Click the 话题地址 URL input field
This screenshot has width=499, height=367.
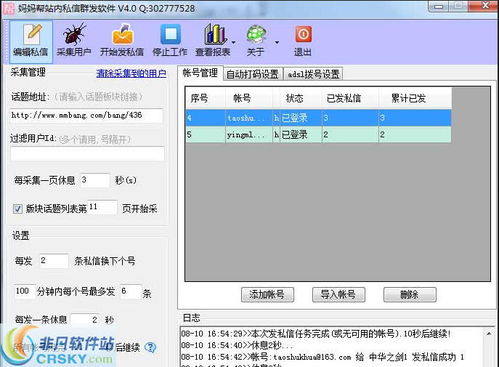pos(86,116)
